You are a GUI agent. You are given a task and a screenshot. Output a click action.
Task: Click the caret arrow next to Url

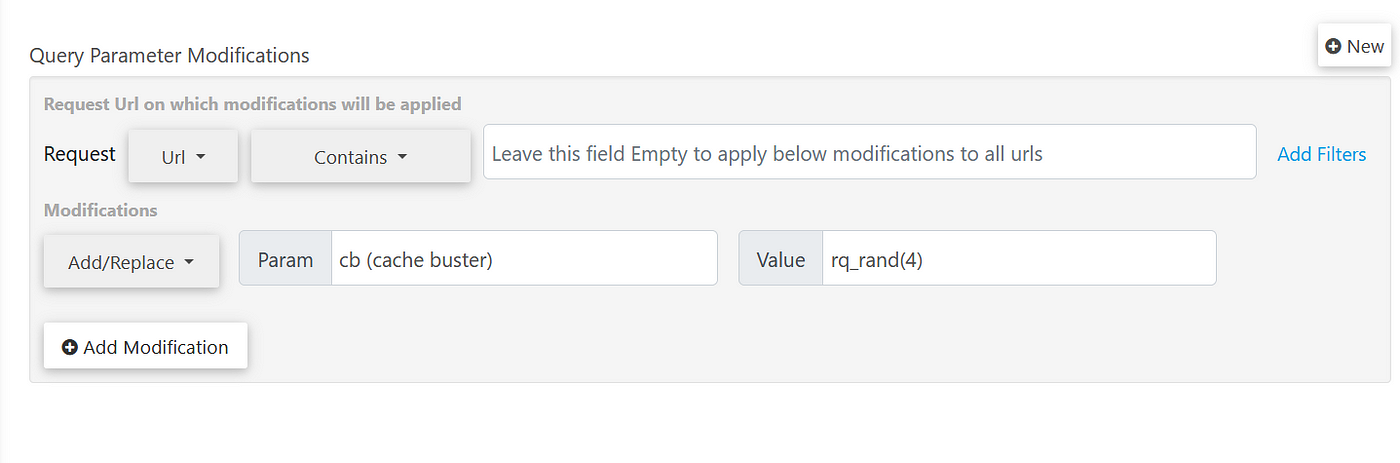[x=200, y=157]
